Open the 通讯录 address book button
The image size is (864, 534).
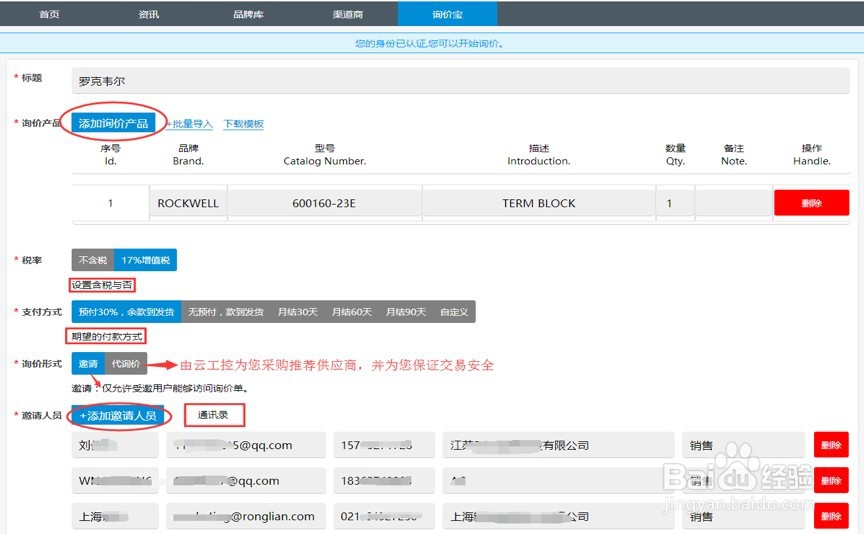click(x=213, y=415)
